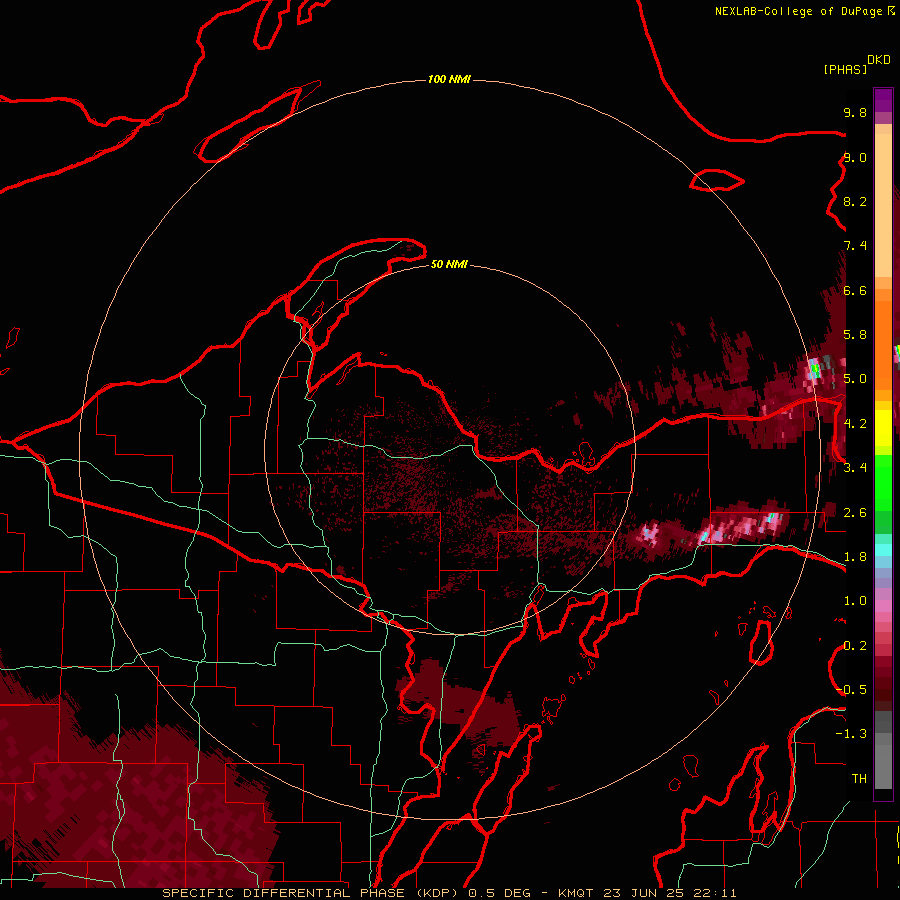Click the 8.2 legend value
Viewport: 900px width, 900px height.
tap(855, 201)
